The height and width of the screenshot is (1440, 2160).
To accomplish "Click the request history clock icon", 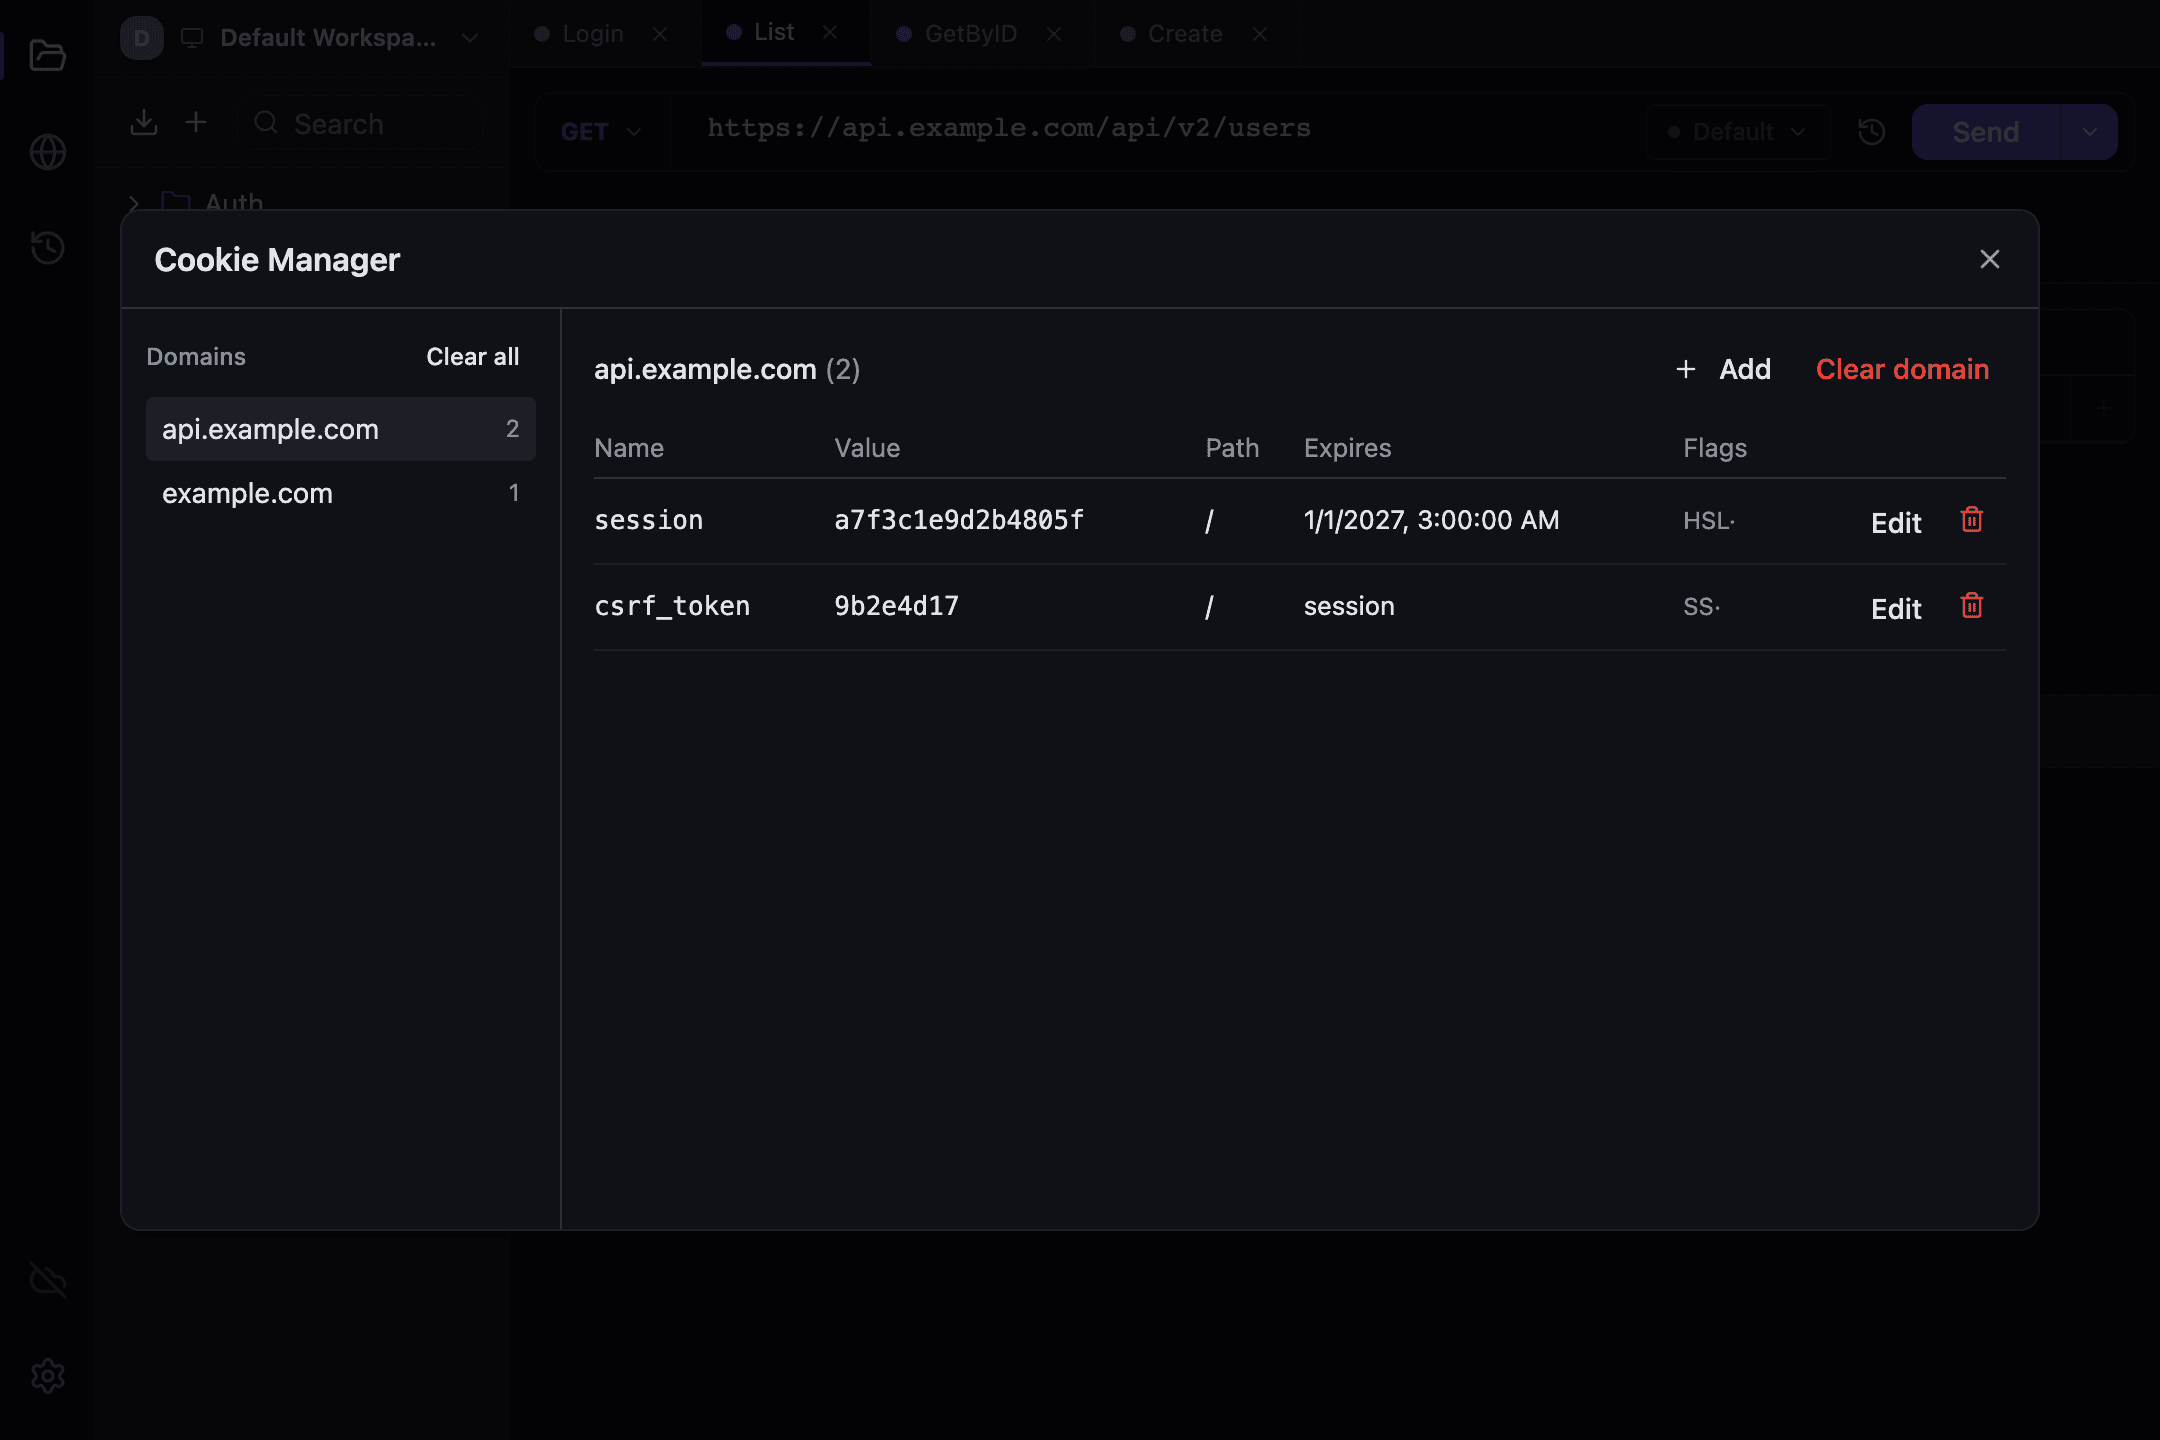I will tap(1871, 132).
